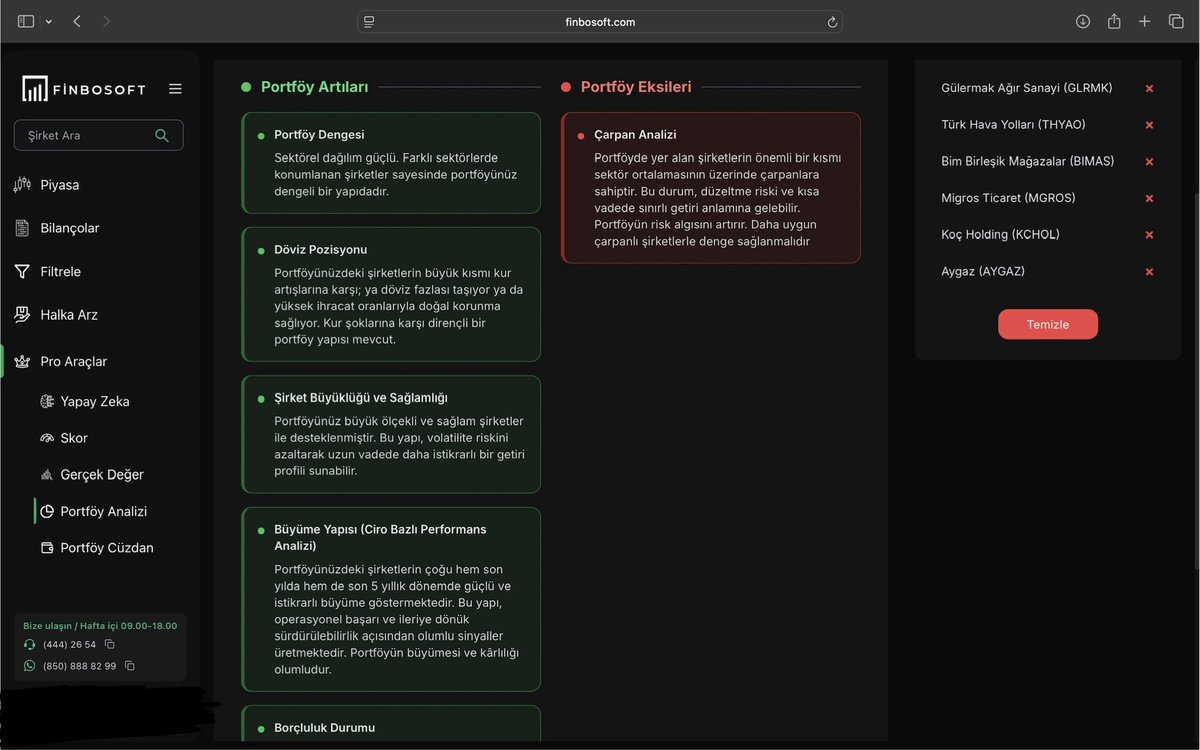The width and height of the screenshot is (1200, 750).
Task: Remove Koç Holding (KCHOL) from list
Action: (1149, 235)
